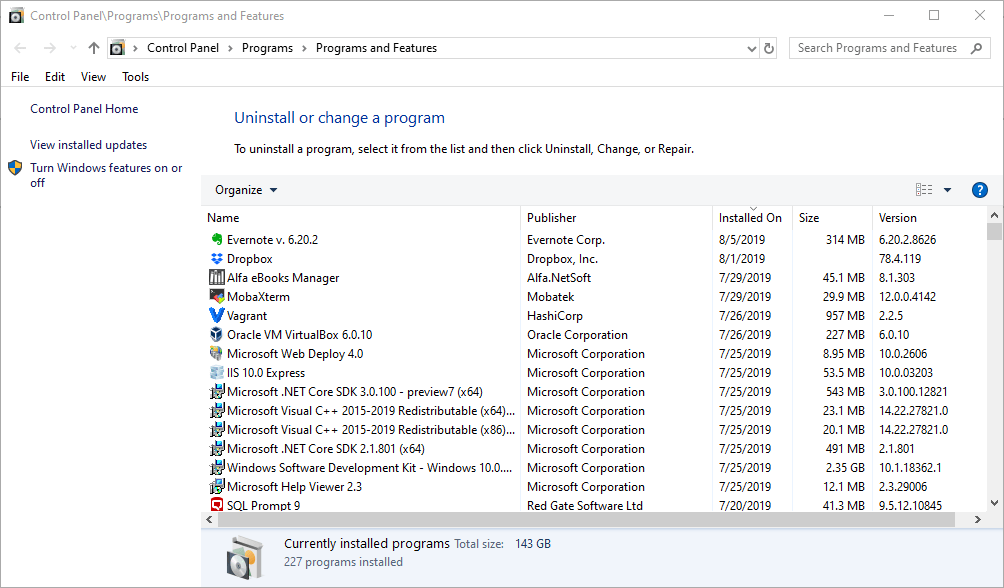Click the .NET Core SDK 2.1.801 icon
The width and height of the screenshot is (1004, 588).
pyautogui.click(x=216, y=448)
